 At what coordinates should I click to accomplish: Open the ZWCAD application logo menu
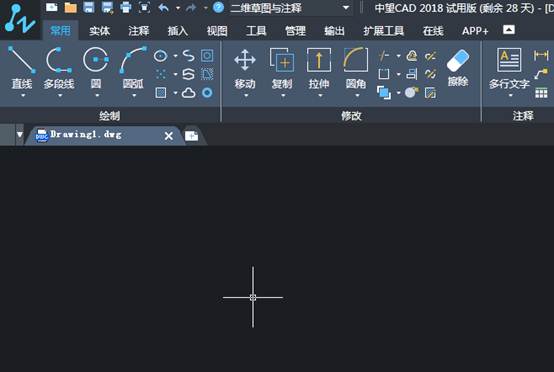click(20, 19)
